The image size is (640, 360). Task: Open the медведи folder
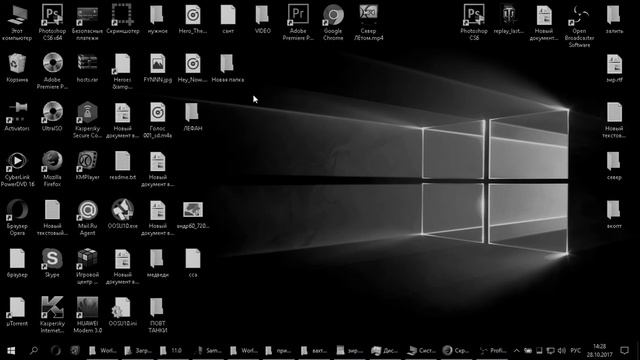(x=158, y=263)
